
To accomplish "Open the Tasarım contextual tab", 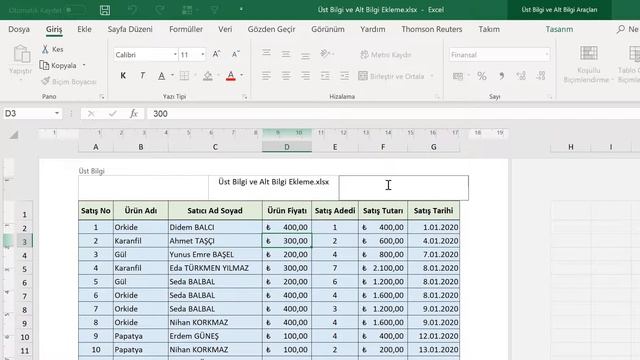I will tap(559, 29).
